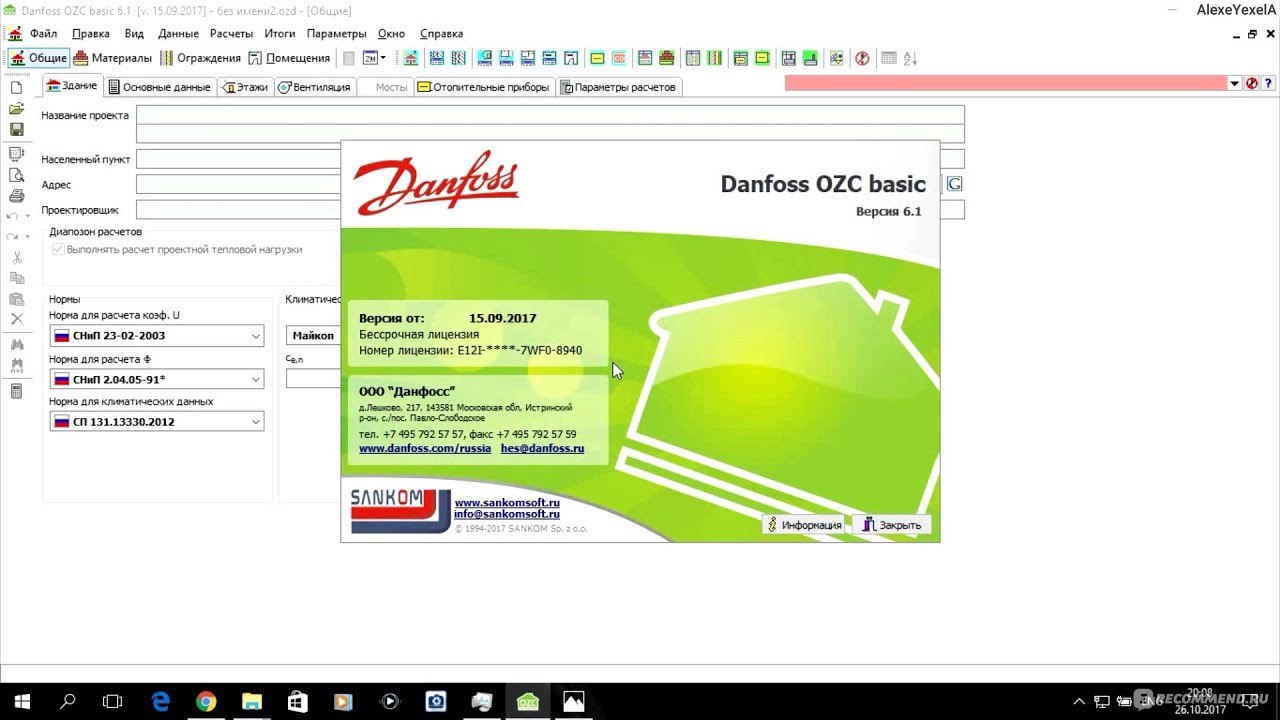
Task: Switch to the Вентиляция tab
Action: click(314, 87)
